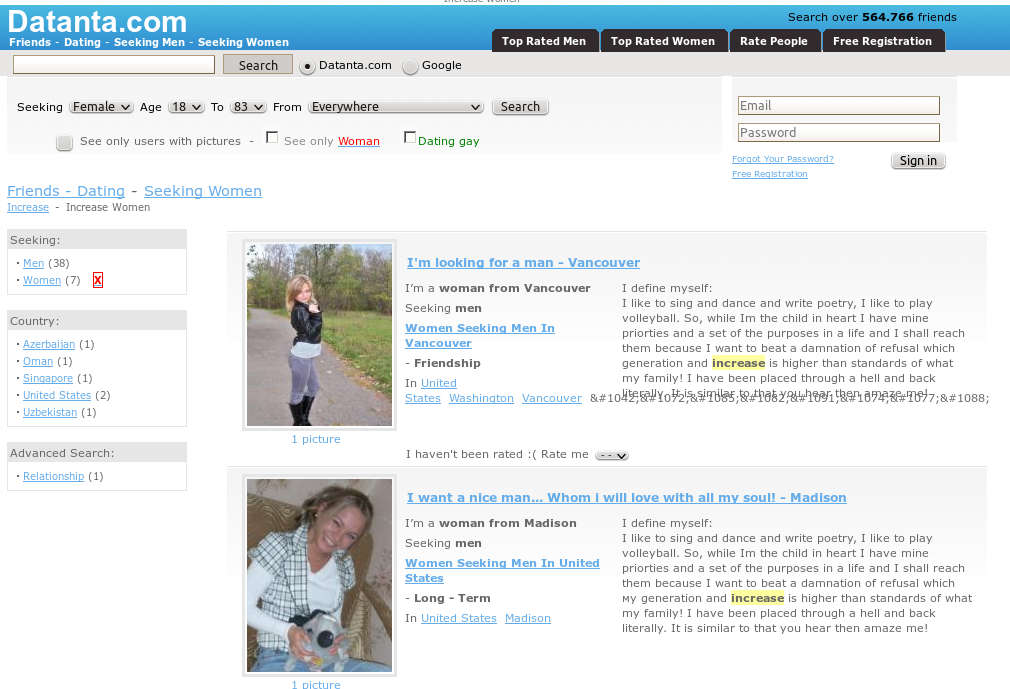Focus the Password input field
Viewport: 1010px width, 689px height.
[839, 133]
